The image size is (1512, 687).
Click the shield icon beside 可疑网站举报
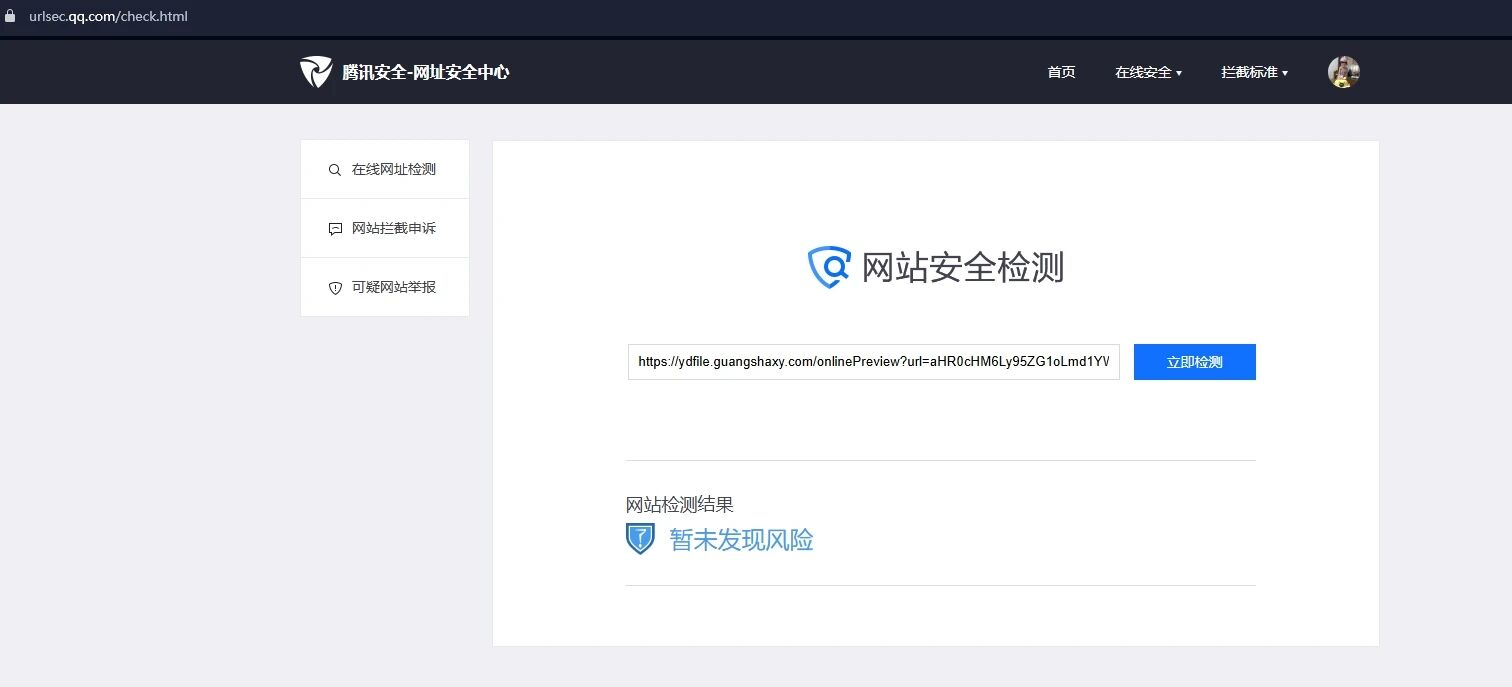point(335,288)
